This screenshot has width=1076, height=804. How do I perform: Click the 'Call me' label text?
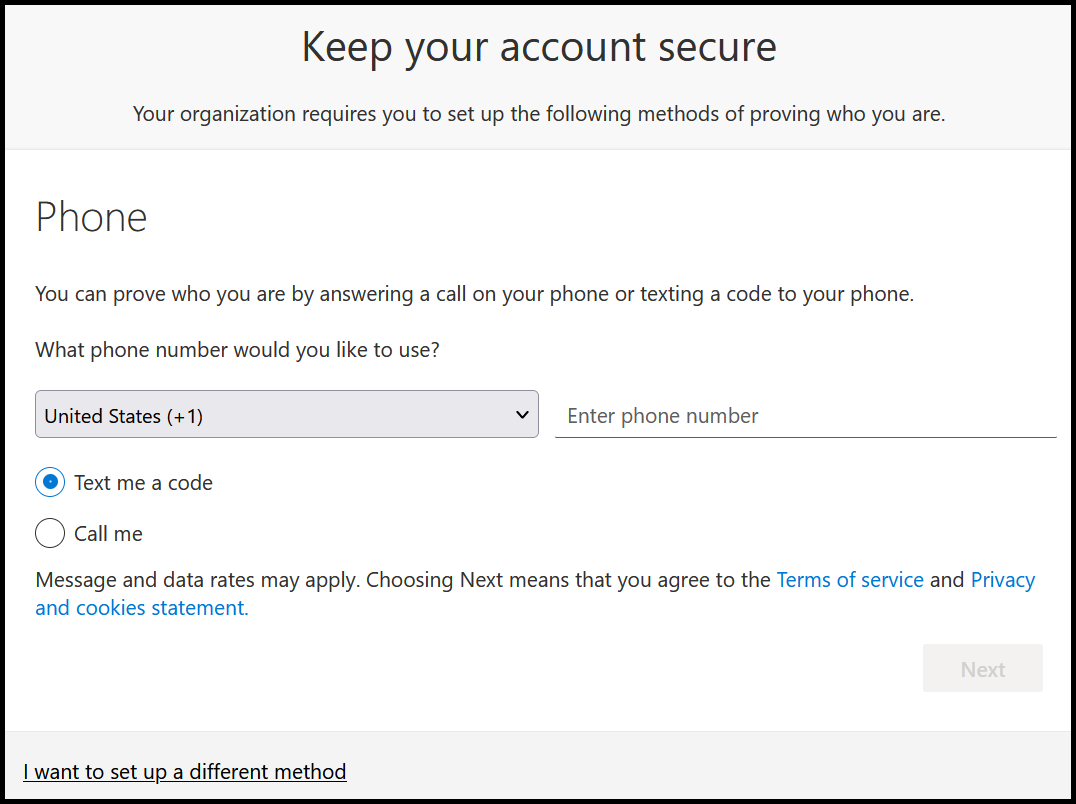tap(108, 534)
